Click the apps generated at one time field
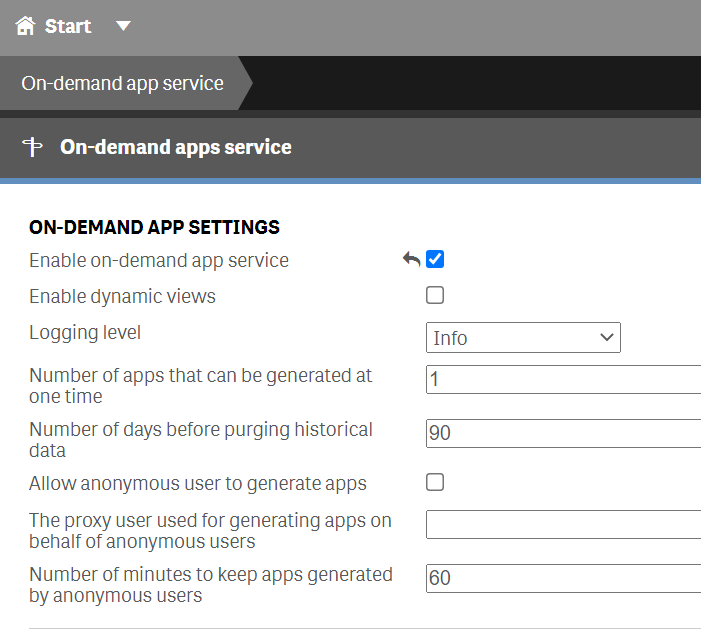Viewport: 701px width, 644px height. coord(563,379)
